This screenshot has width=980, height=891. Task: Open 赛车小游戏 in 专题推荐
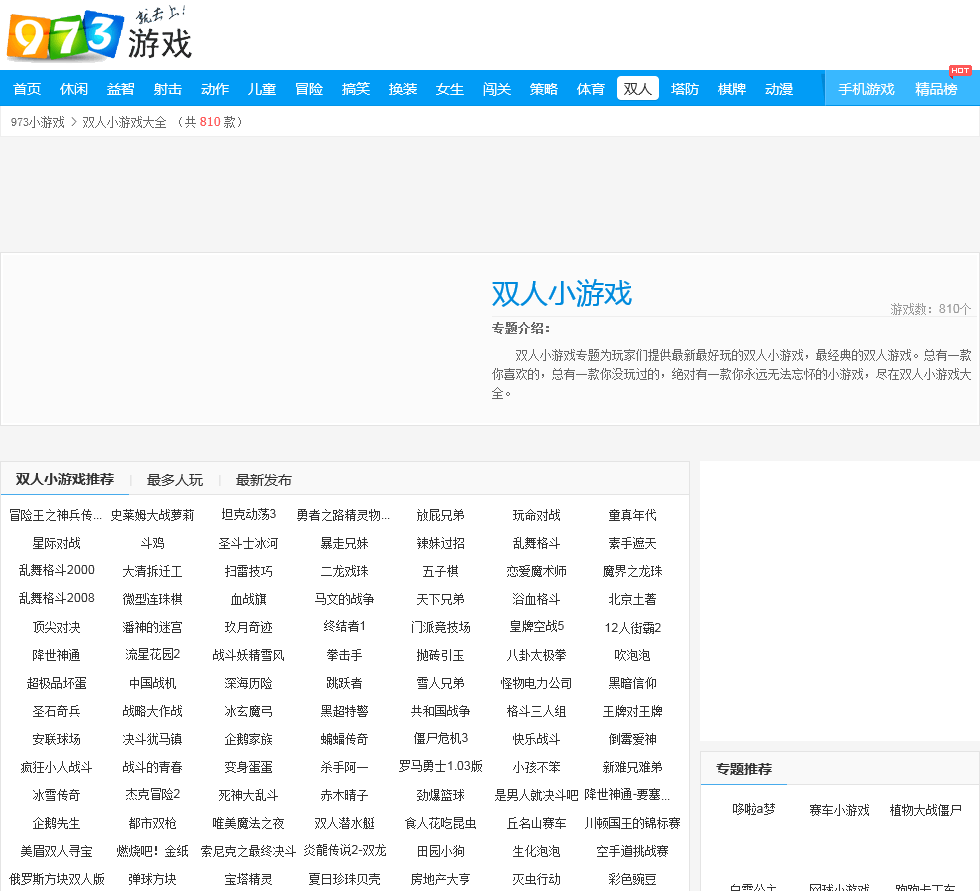pos(839,810)
